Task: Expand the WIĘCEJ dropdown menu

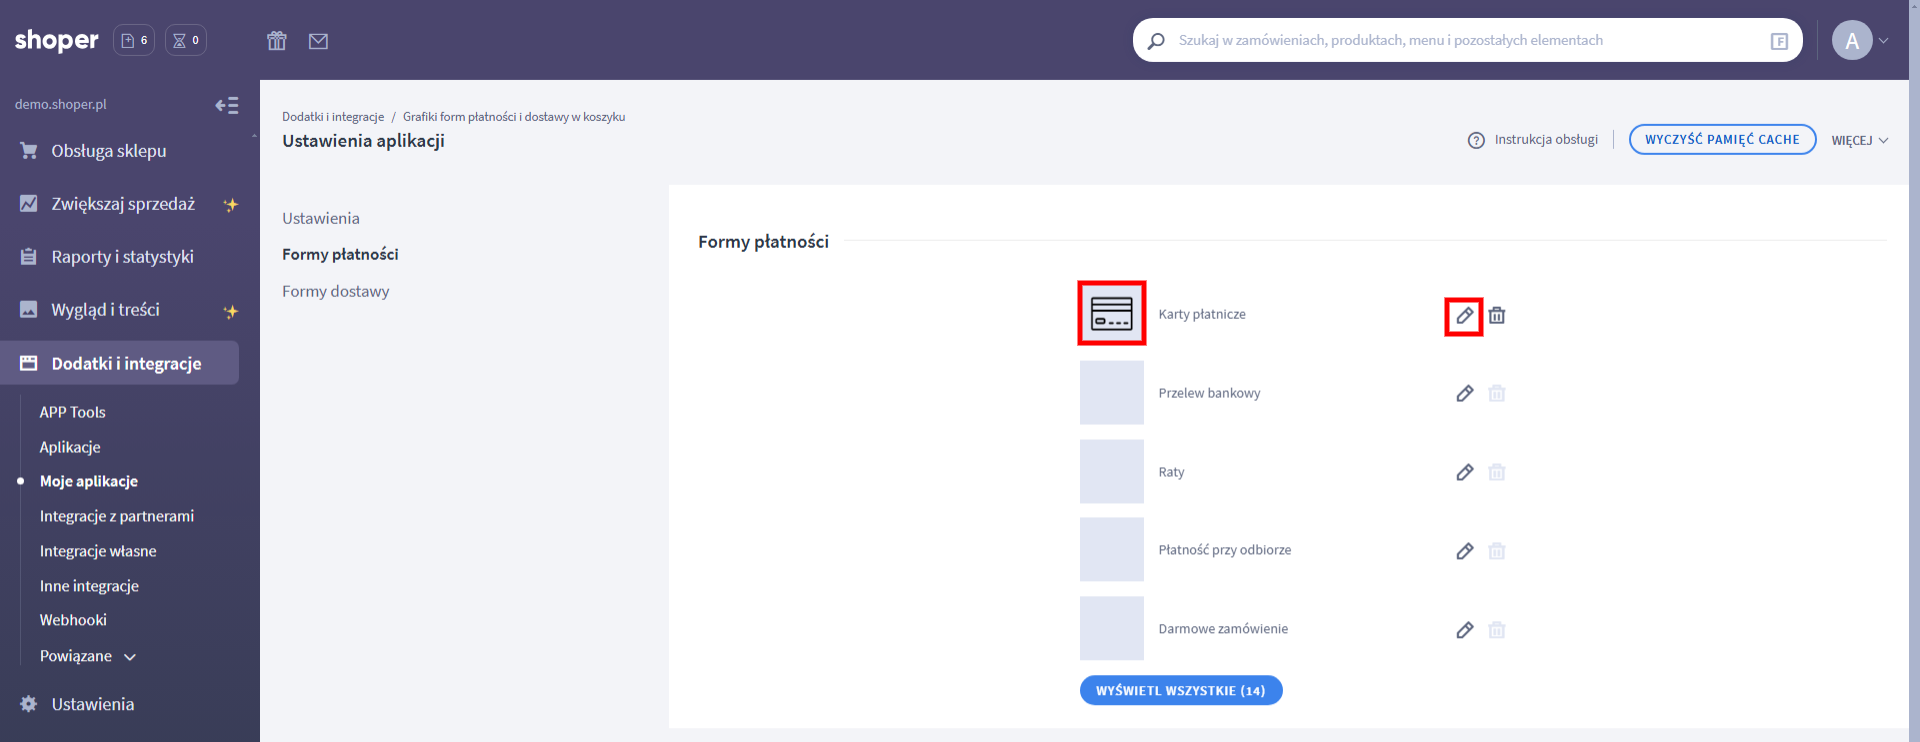Action: point(1859,140)
